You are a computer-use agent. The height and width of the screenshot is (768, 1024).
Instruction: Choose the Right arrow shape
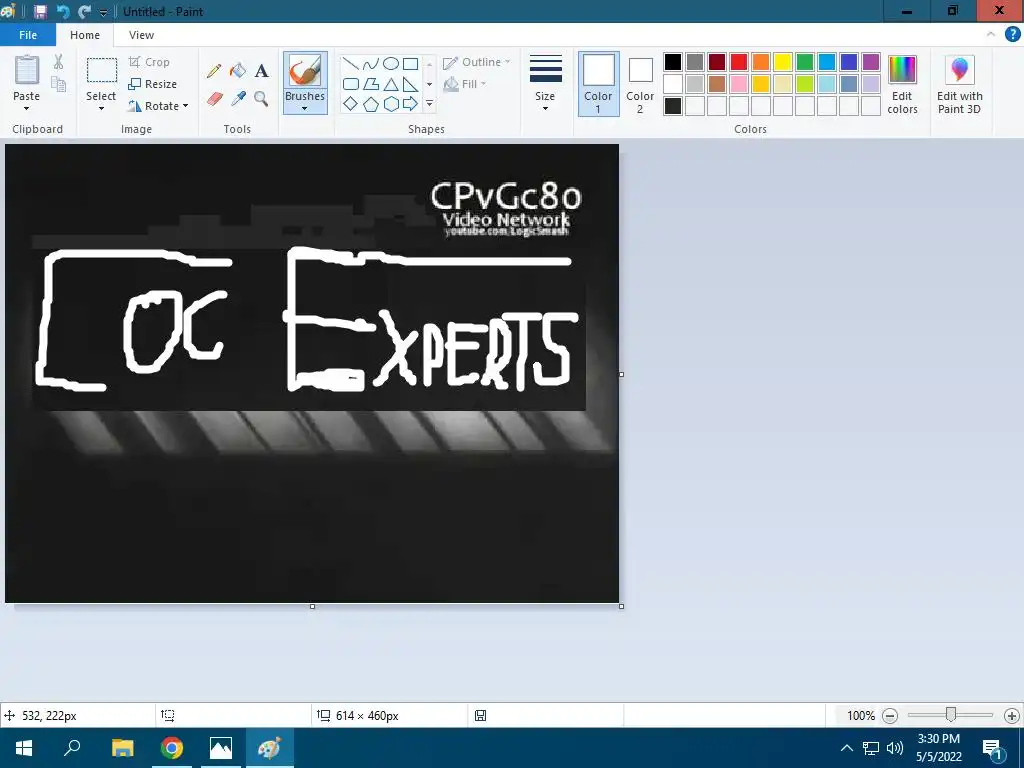click(x=410, y=104)
